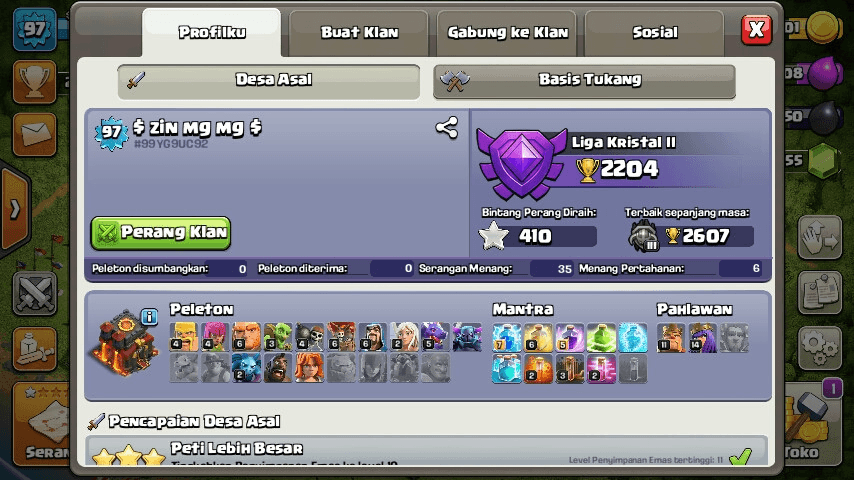Tap the share icon next to player name
854x480 pixels.
pos(447,128)
